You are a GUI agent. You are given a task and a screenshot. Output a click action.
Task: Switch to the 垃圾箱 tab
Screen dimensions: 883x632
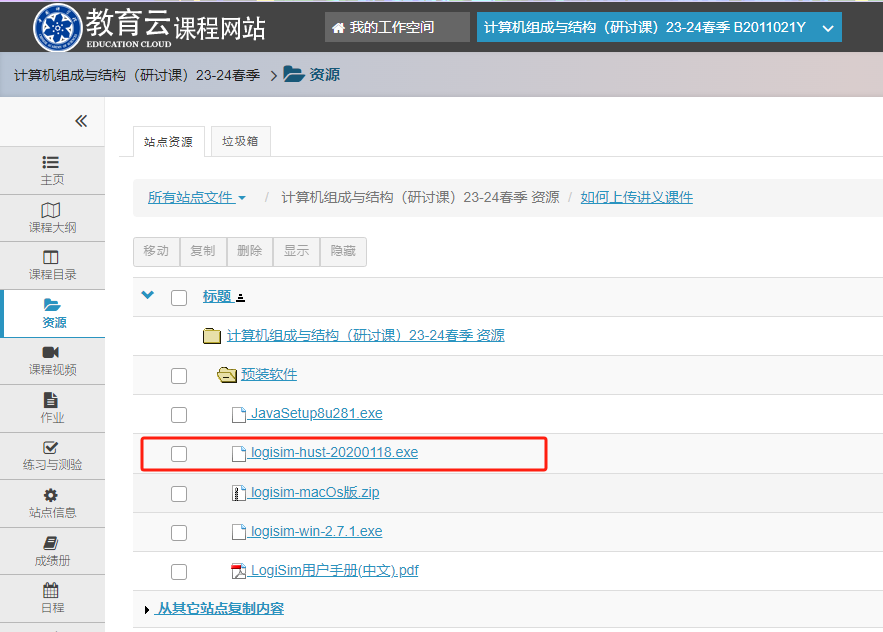(240, 141)
